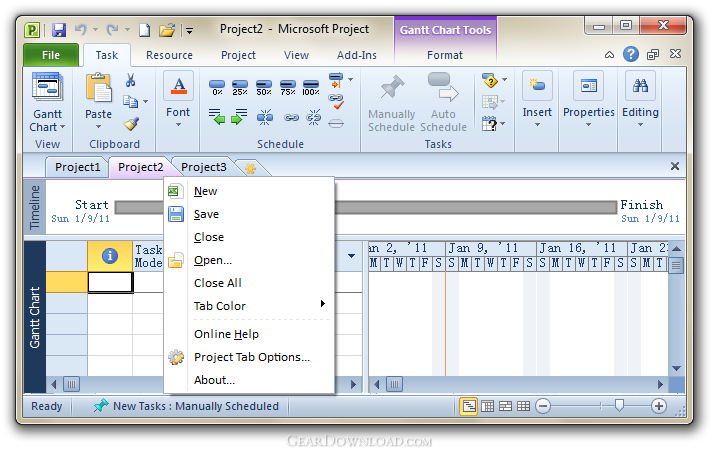The height and width of the screenshot is (449, 719).
Task: Click the Undo arrow icon
Action: coord(81,30)
